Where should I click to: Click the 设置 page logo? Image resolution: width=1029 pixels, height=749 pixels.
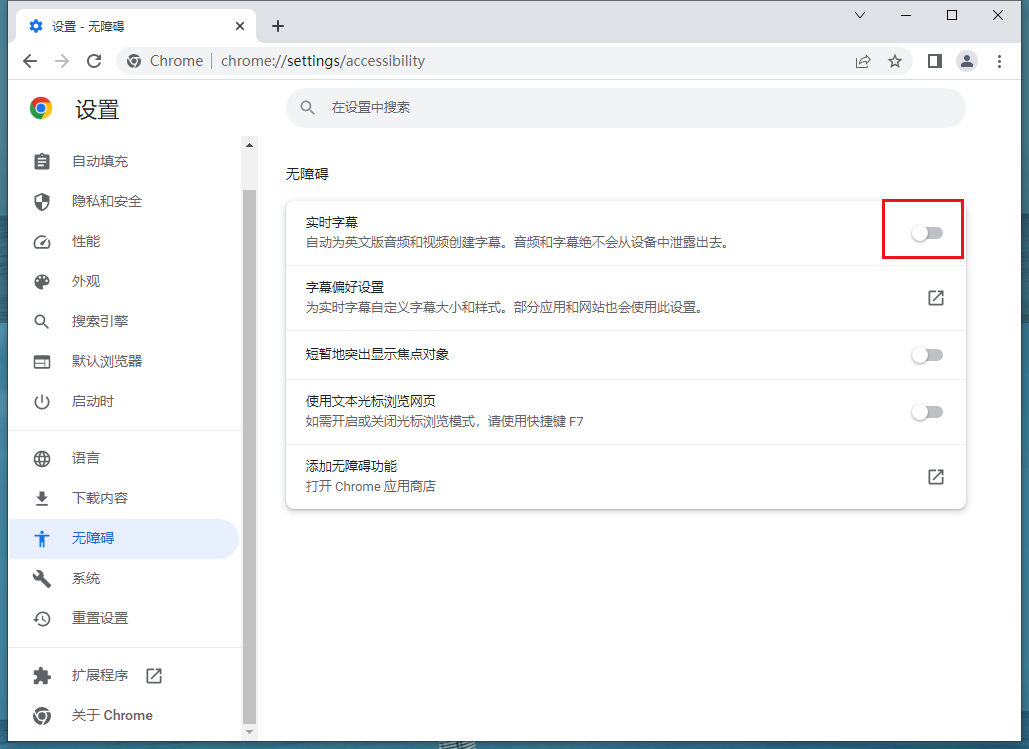tap(41, 108)
